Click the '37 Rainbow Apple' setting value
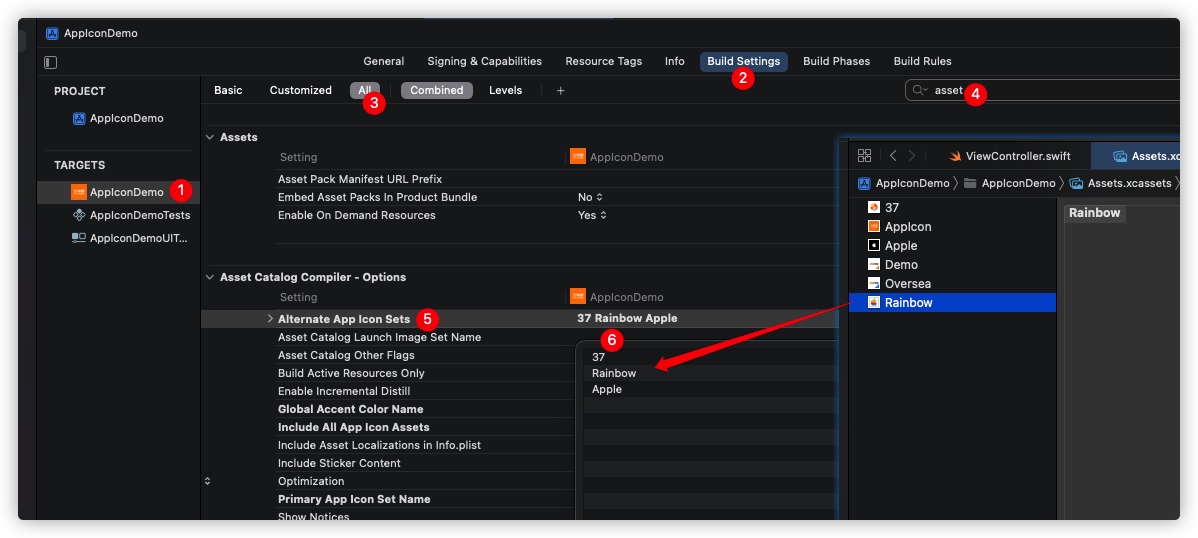The width and height of the screenshot is (1198, 538). pos(627,319)
